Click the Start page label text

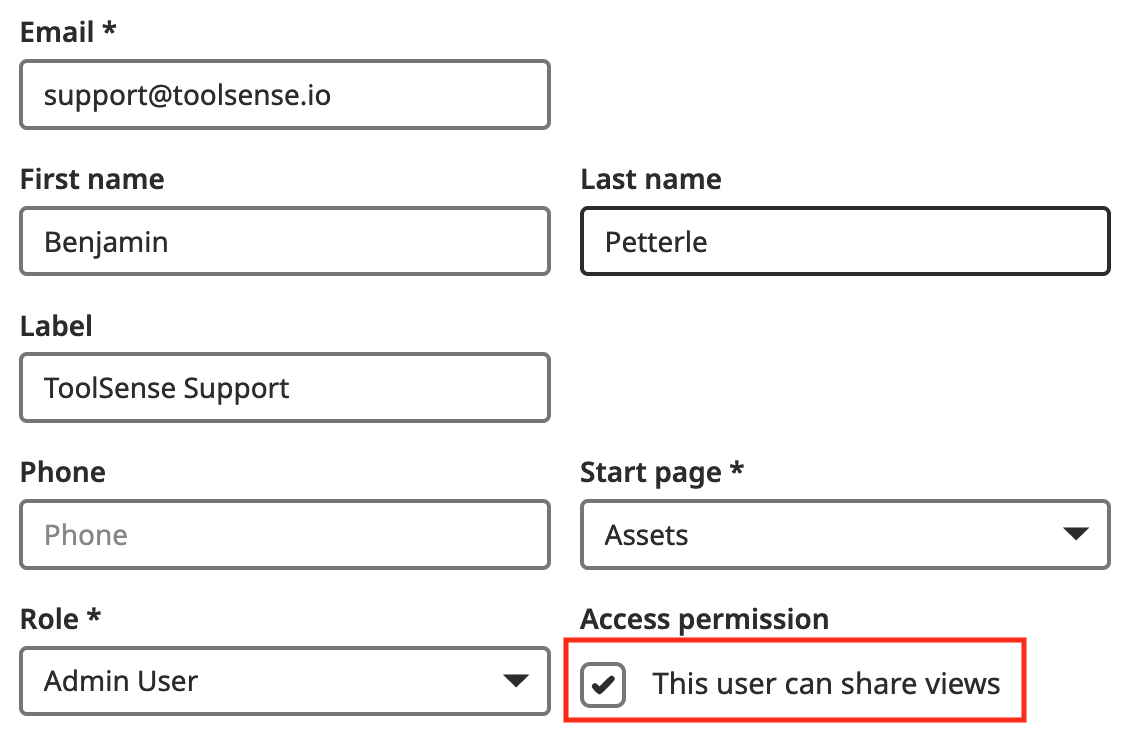point(650,472)
